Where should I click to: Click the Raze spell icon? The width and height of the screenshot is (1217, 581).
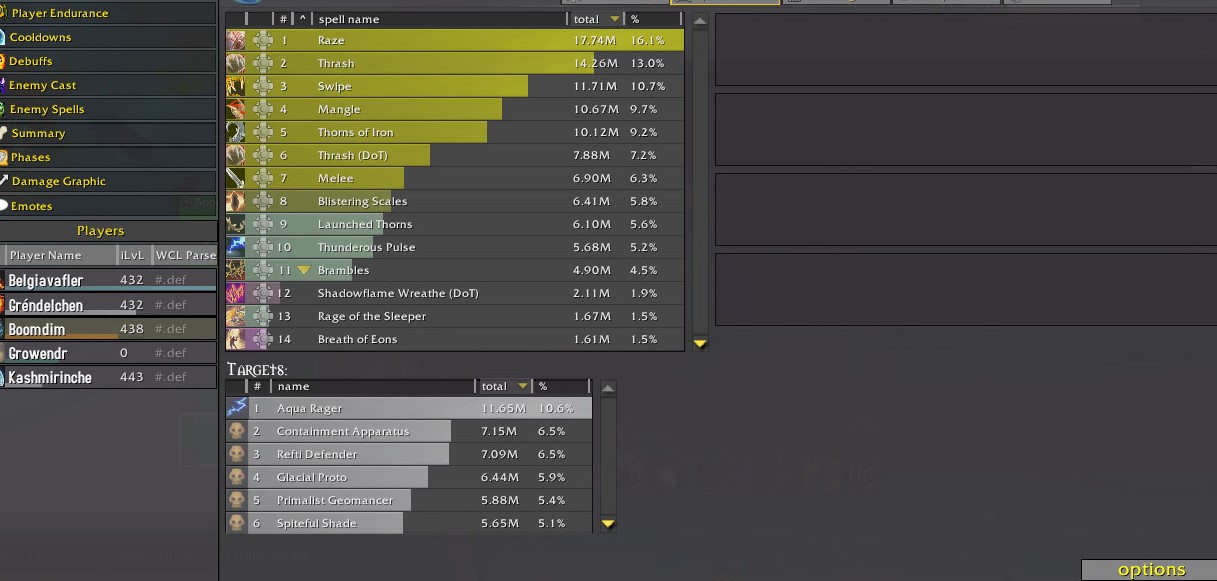(x=236, y=40)
